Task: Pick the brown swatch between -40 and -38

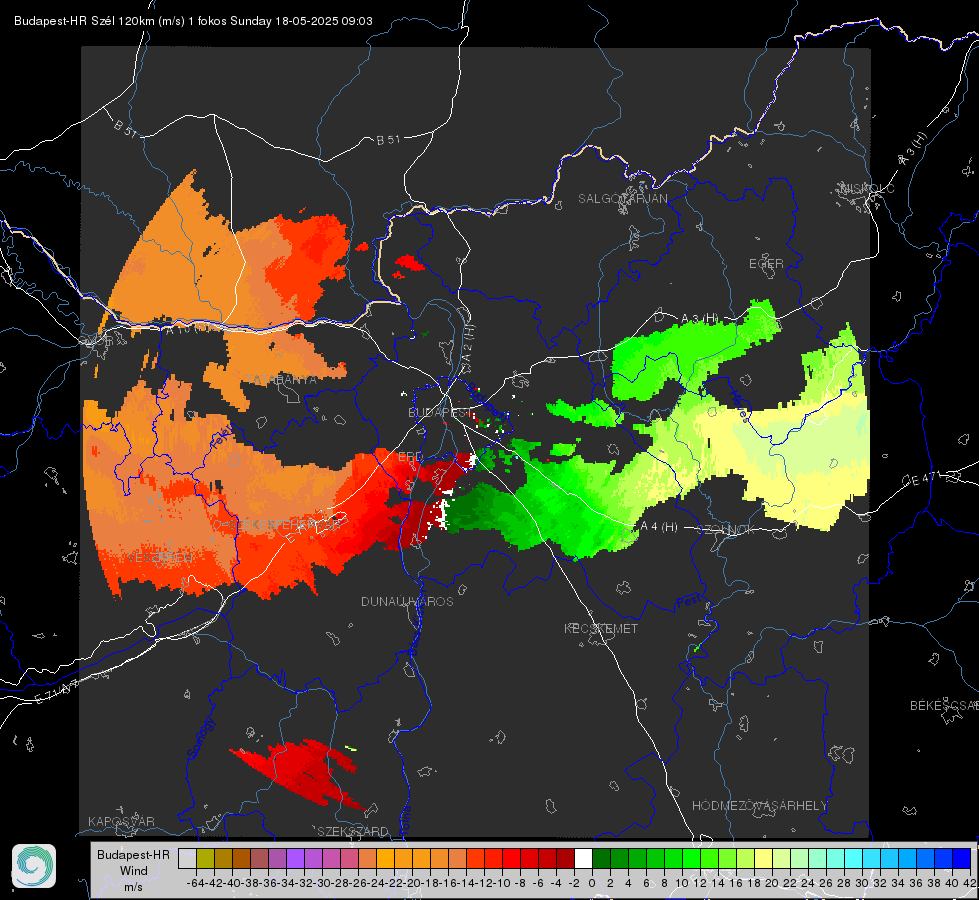Action: pos(241,858)
